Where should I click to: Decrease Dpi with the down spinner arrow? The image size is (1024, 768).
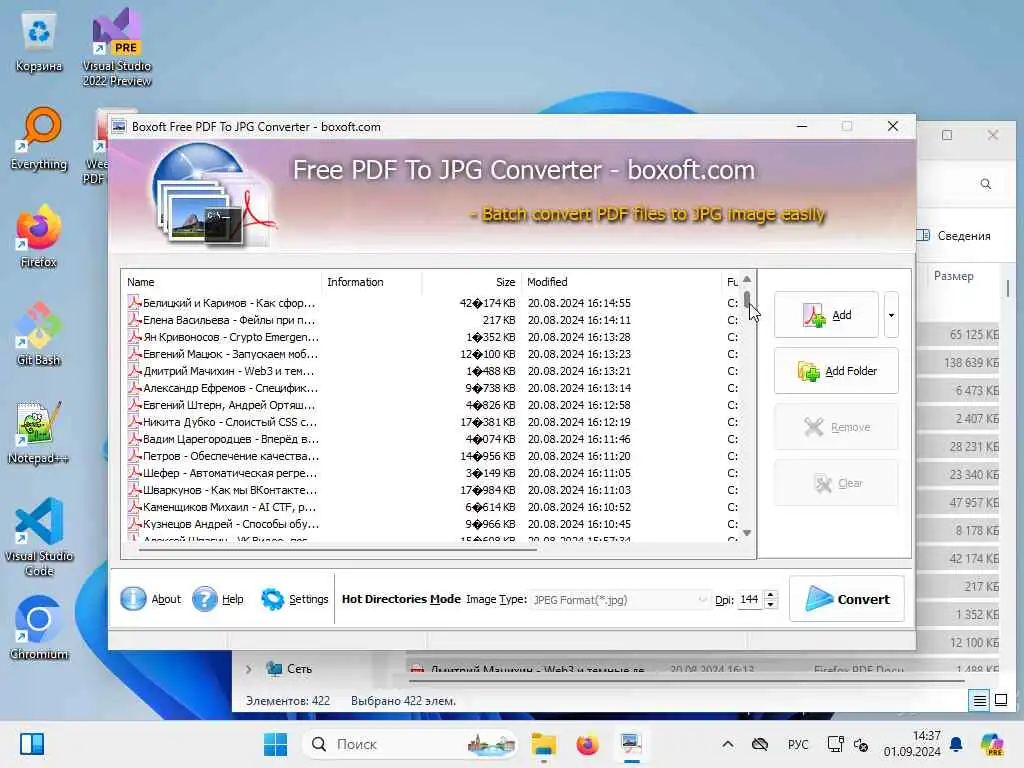[x=771, y=604]
